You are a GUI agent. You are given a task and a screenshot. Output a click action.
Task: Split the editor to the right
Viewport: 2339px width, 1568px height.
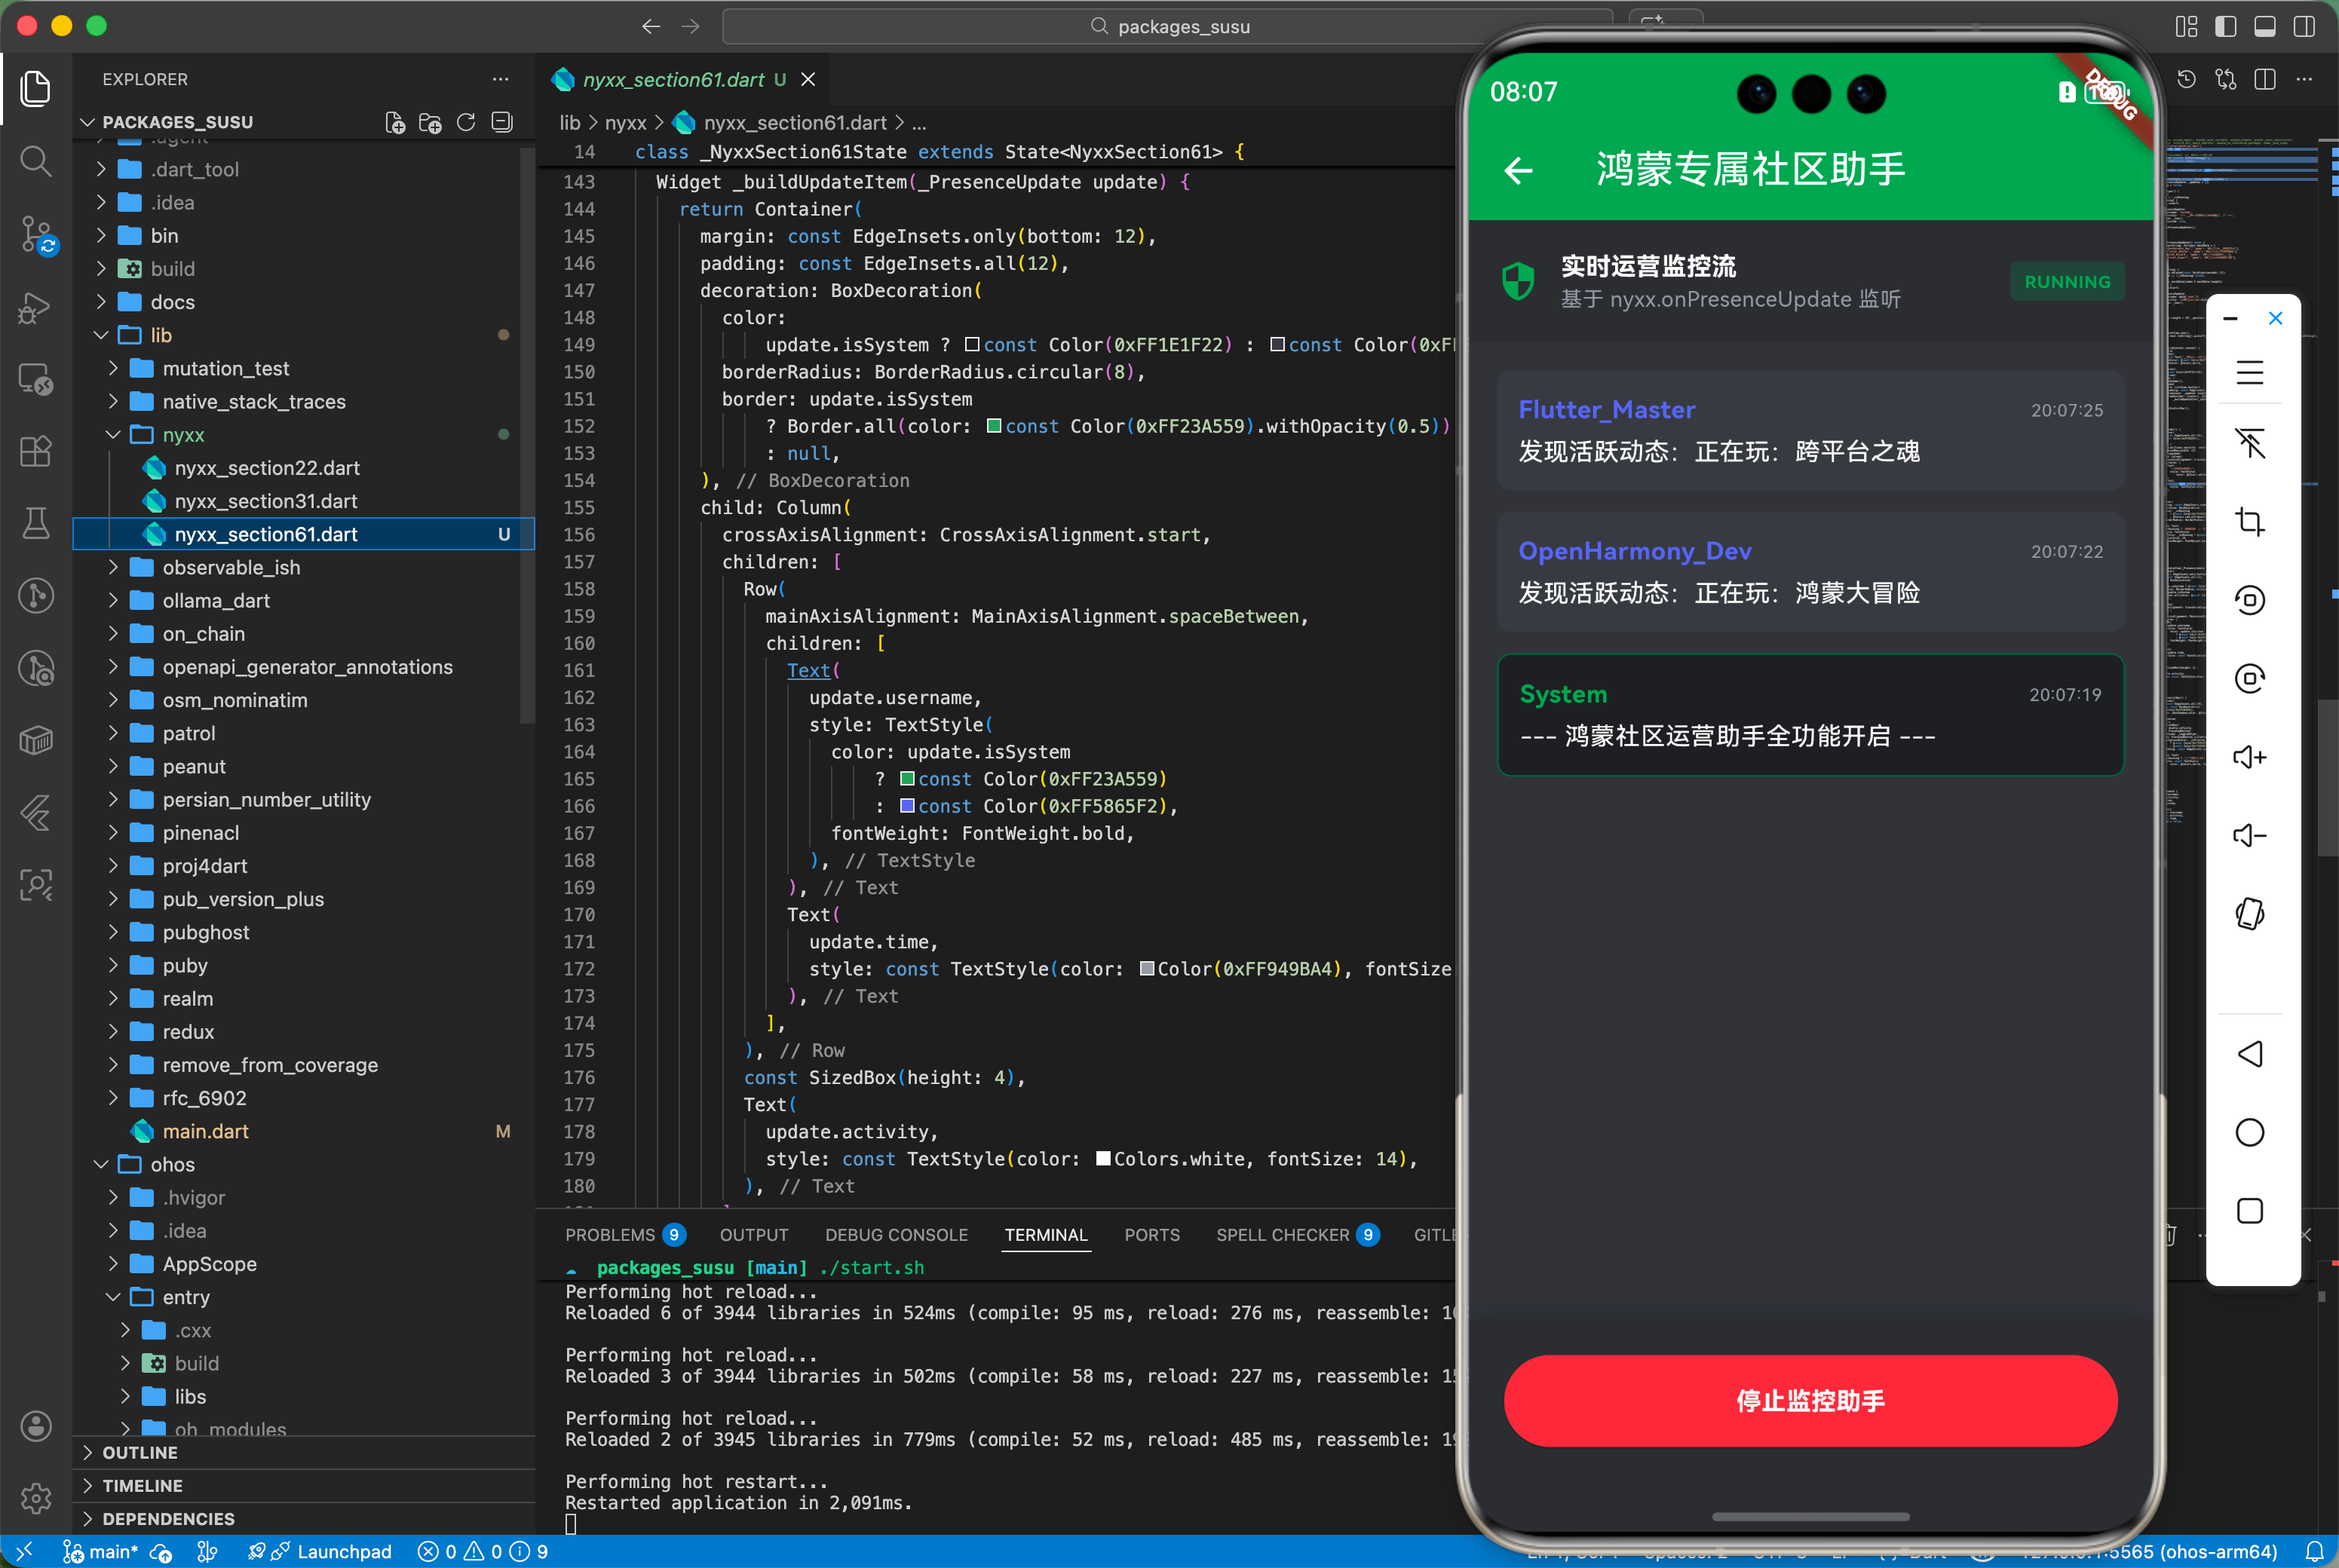tap(2265, 79)
